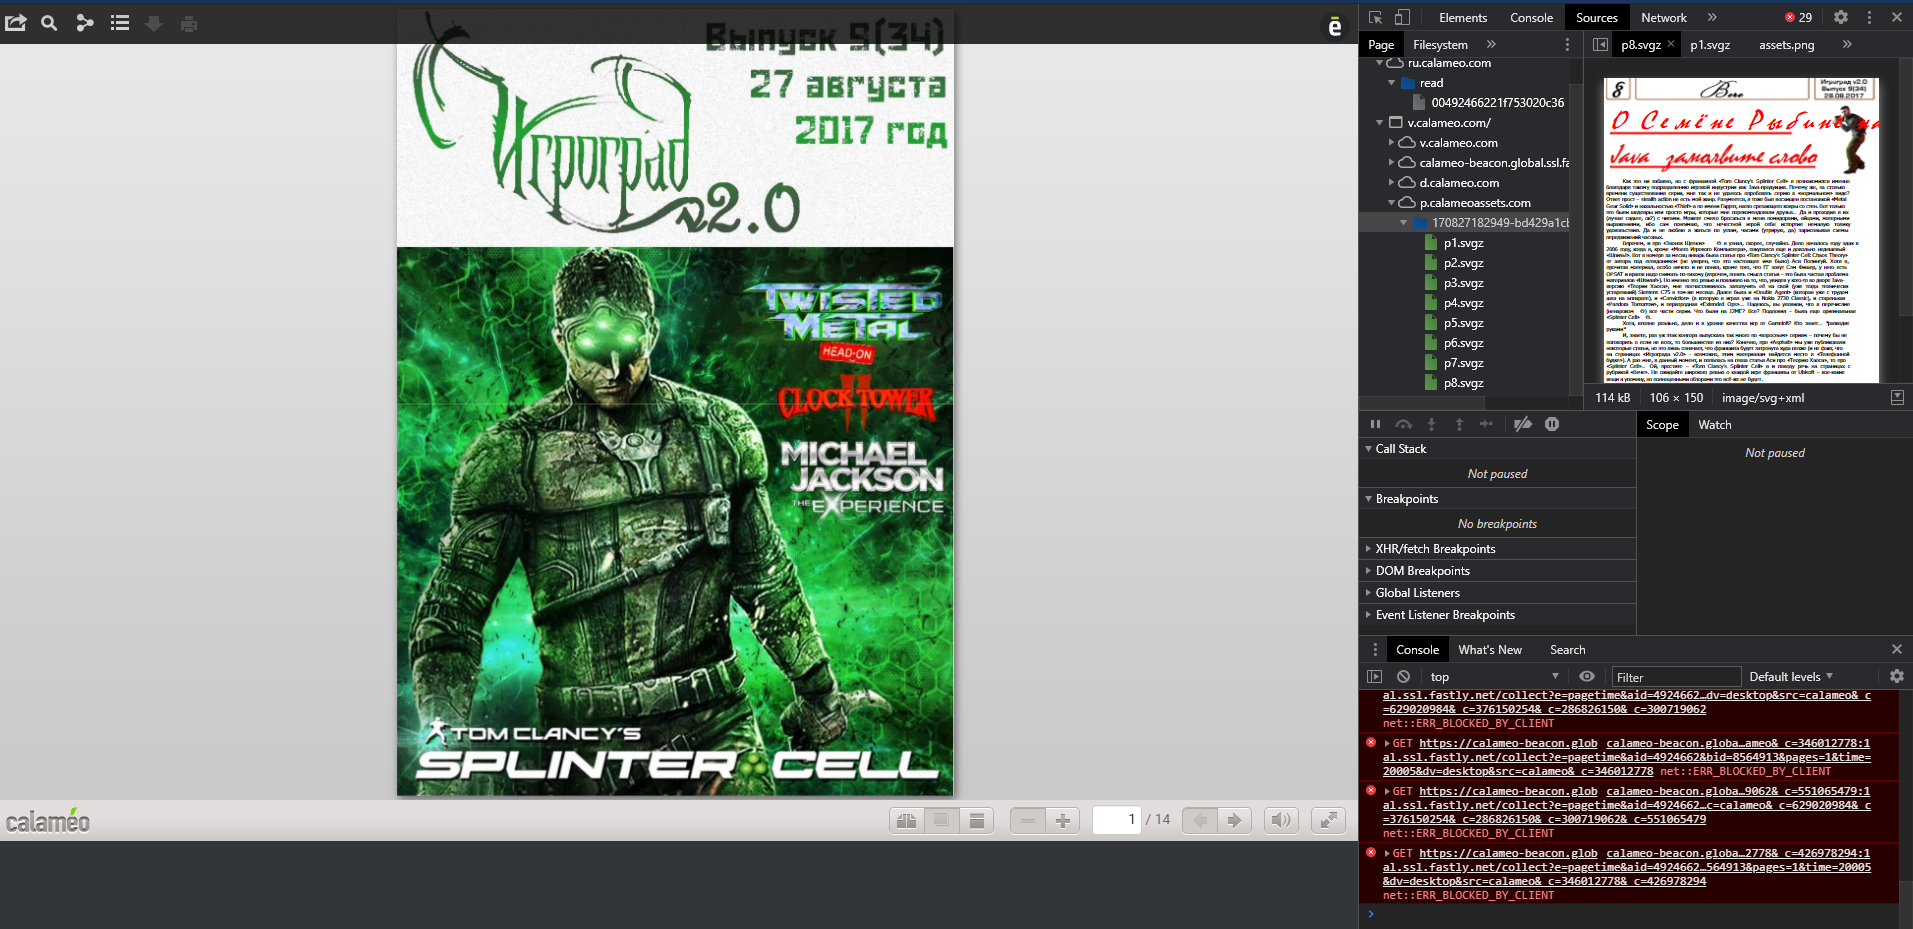Click the step debugger arrow icon
Viewport: 1913px width, 929px height.
pyautogui.click(x=1487, y=424)
